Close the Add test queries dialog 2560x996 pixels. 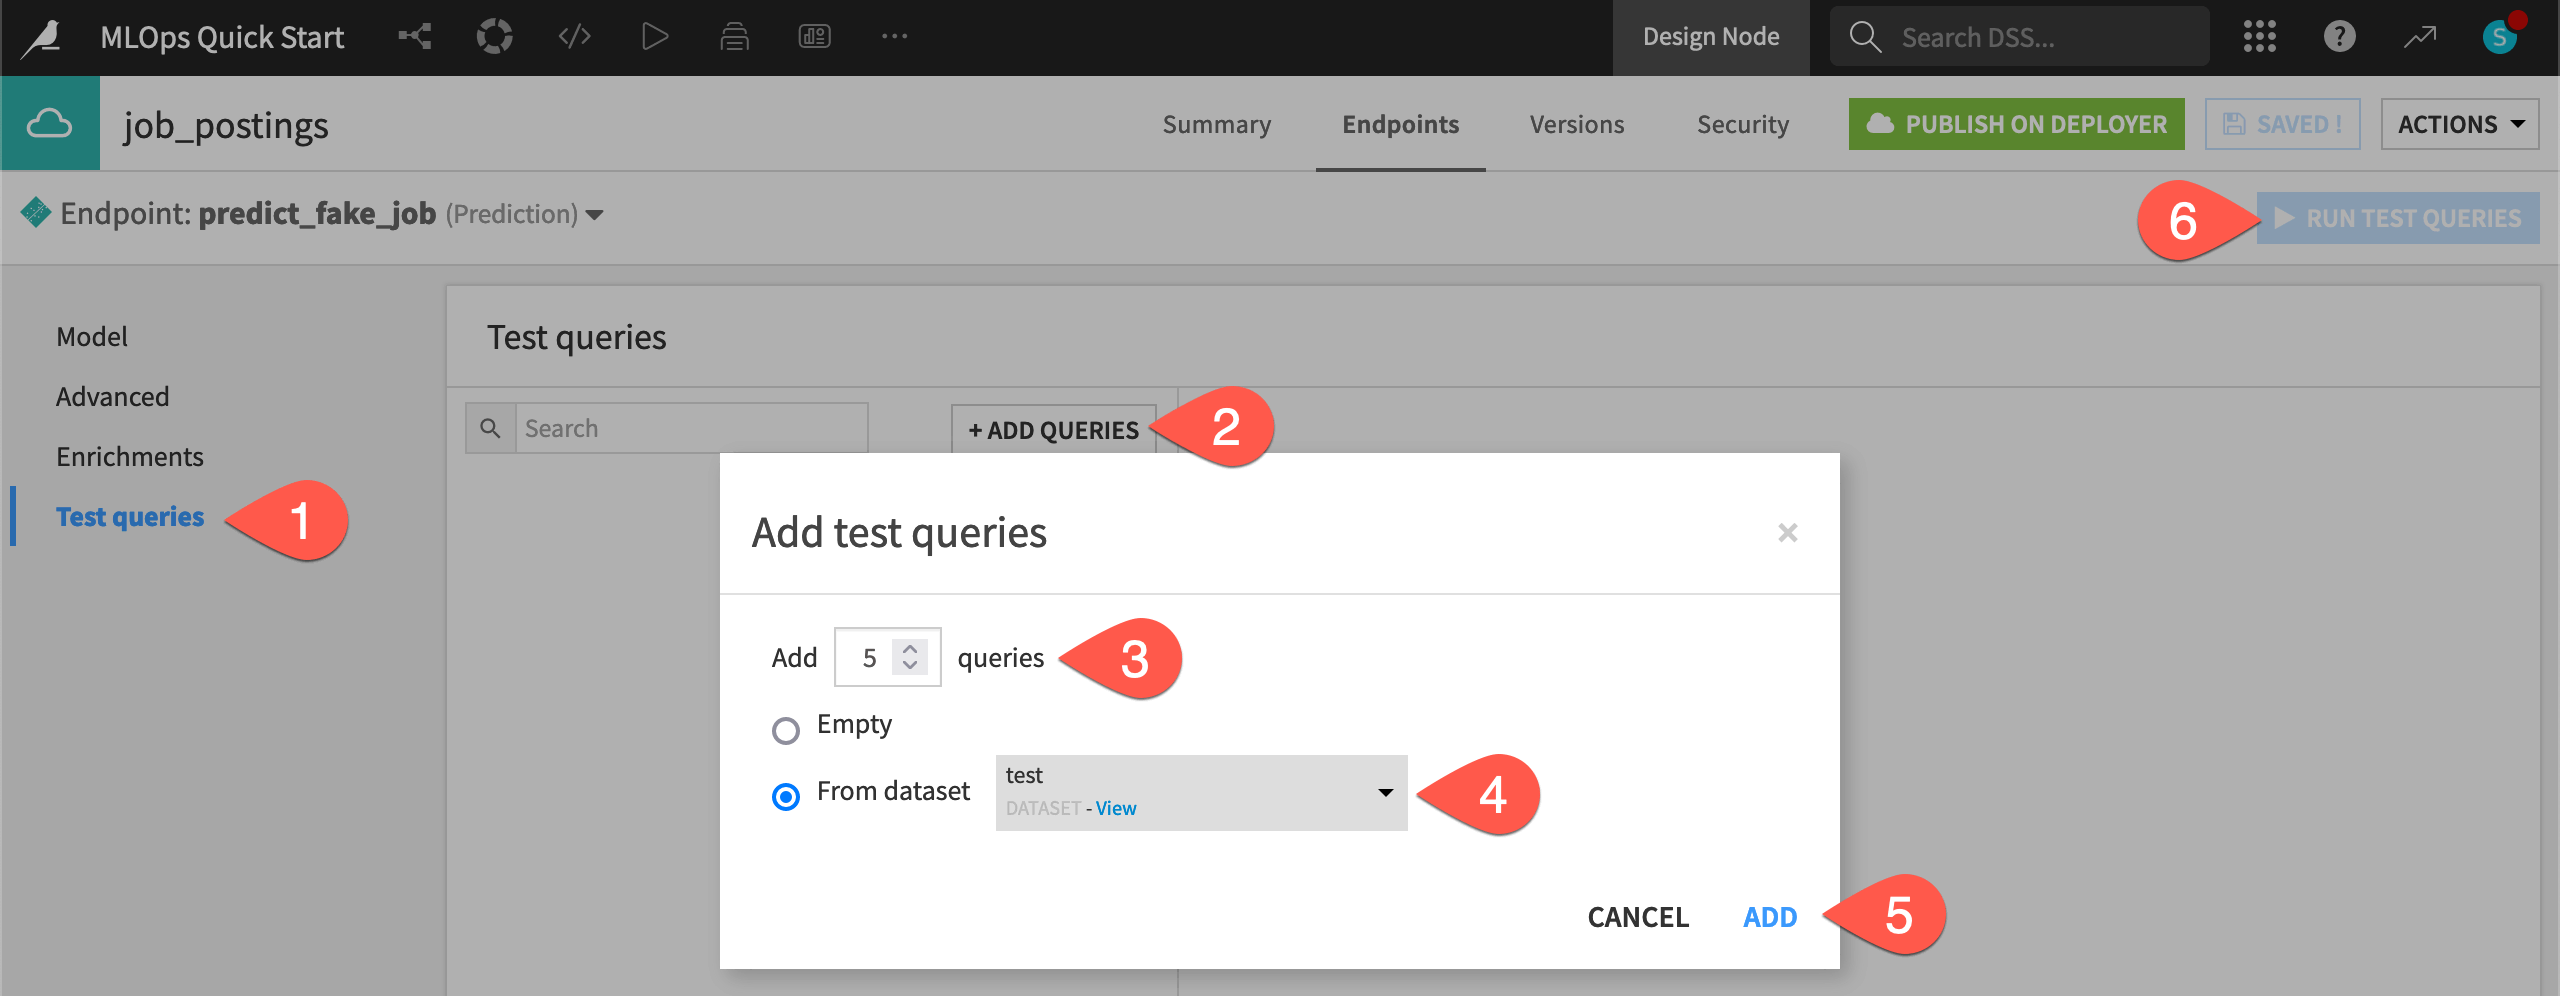[1787, 533]
